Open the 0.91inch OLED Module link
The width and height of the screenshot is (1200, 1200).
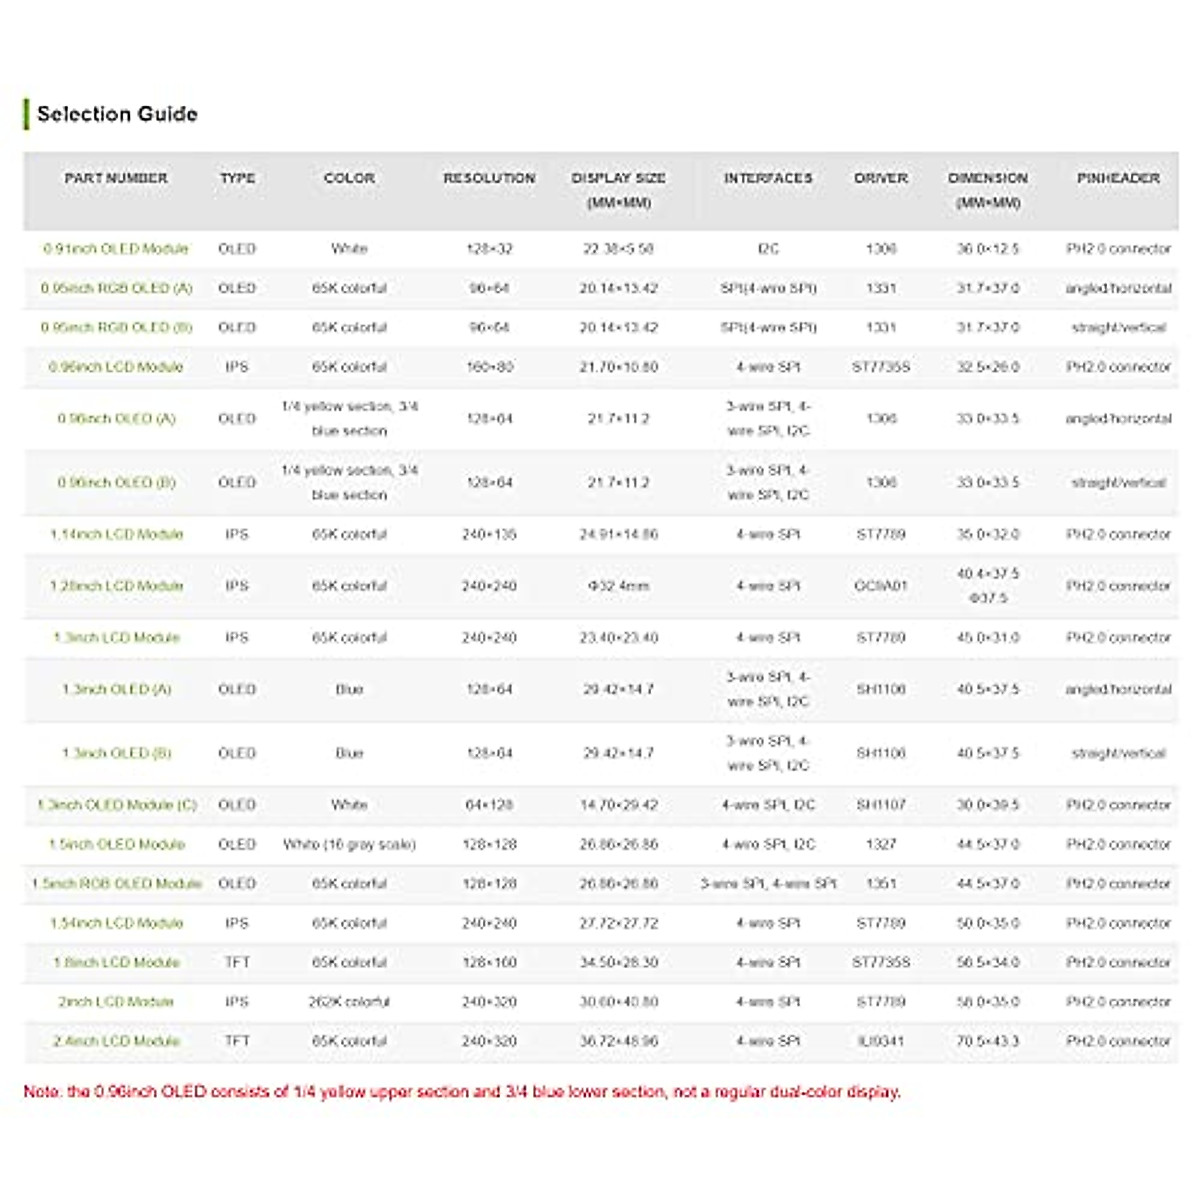[116, 249]
